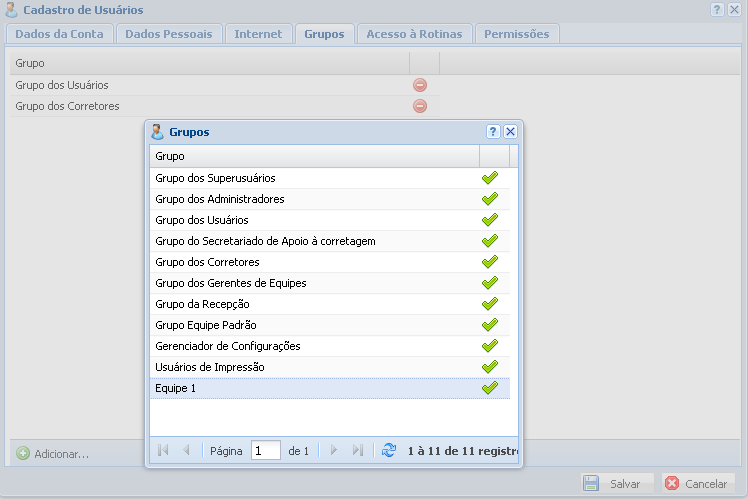Choose checkmark next to Grupo da Recepção
This screenshot has height=499, width=748.
tap(490, 304)
